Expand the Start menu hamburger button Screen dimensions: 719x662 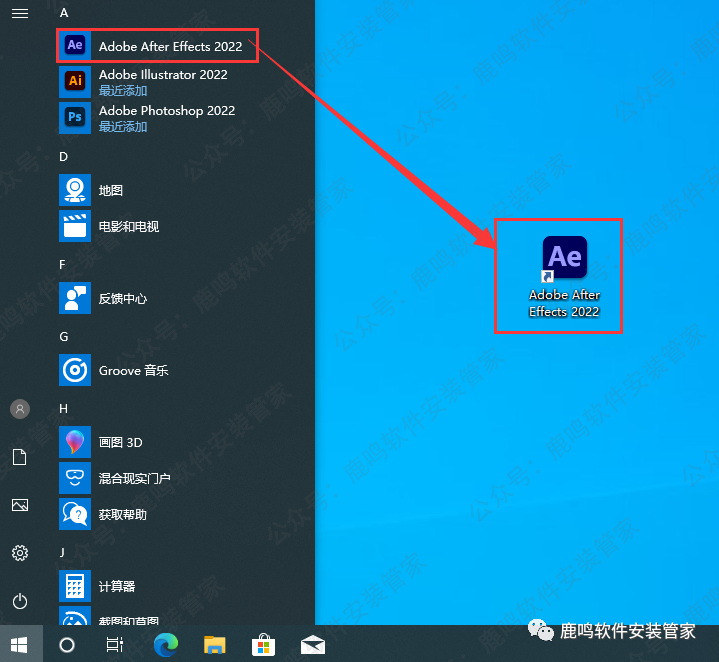pyautogui.click(x=20, y=14)
